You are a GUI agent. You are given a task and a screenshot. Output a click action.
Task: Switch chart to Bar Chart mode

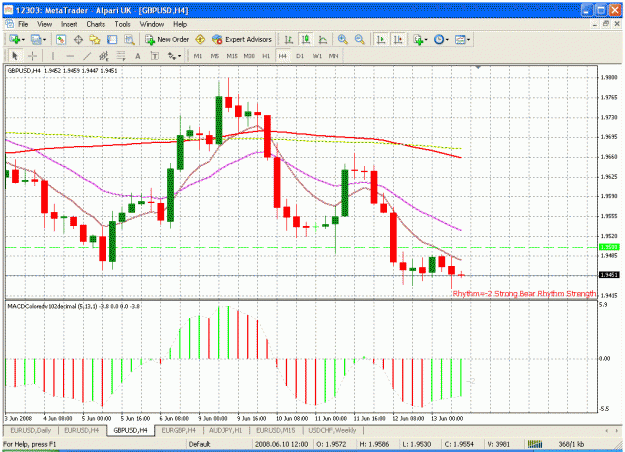click(289, 39)
